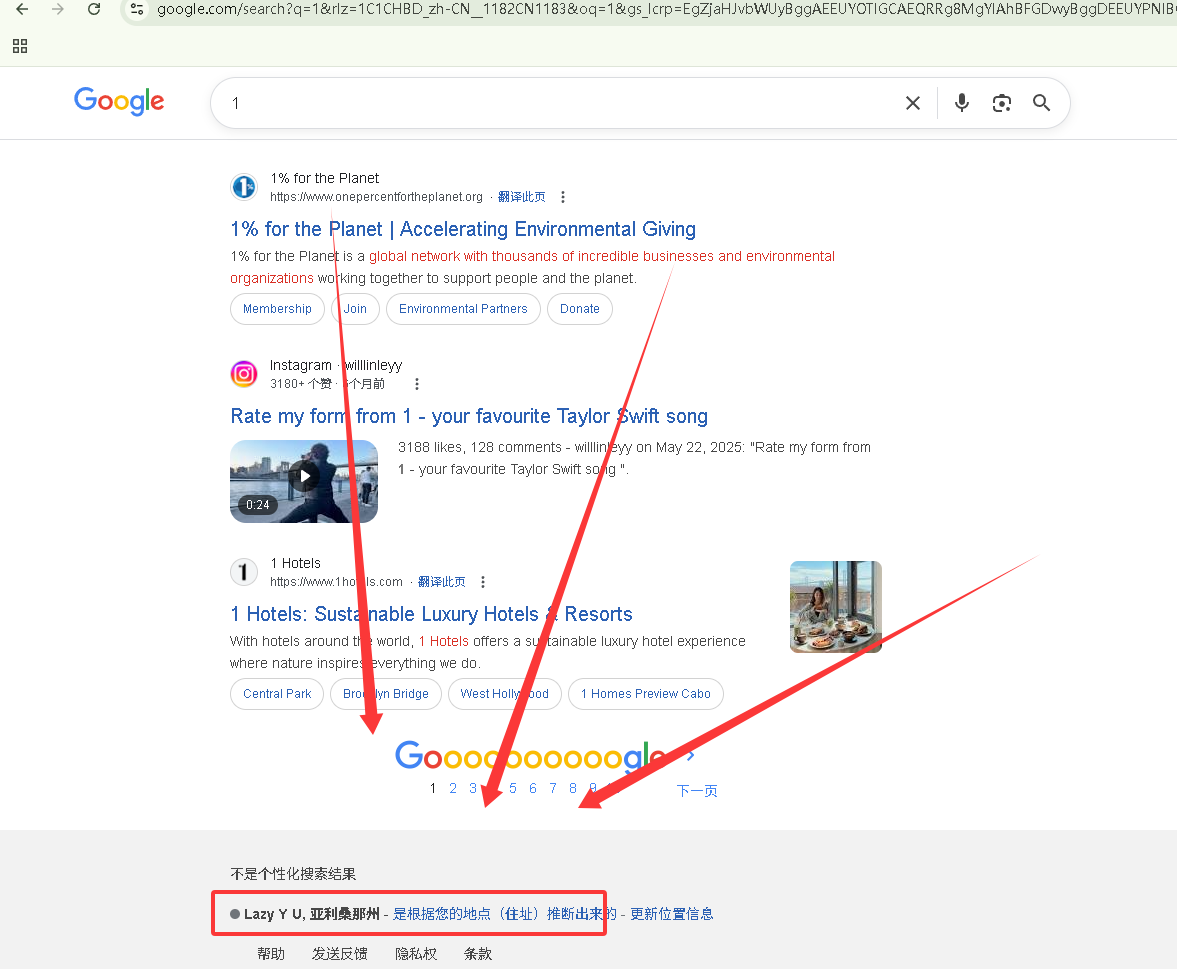Open the Donate sitelink chip
1177x969 pixels.
579,308
